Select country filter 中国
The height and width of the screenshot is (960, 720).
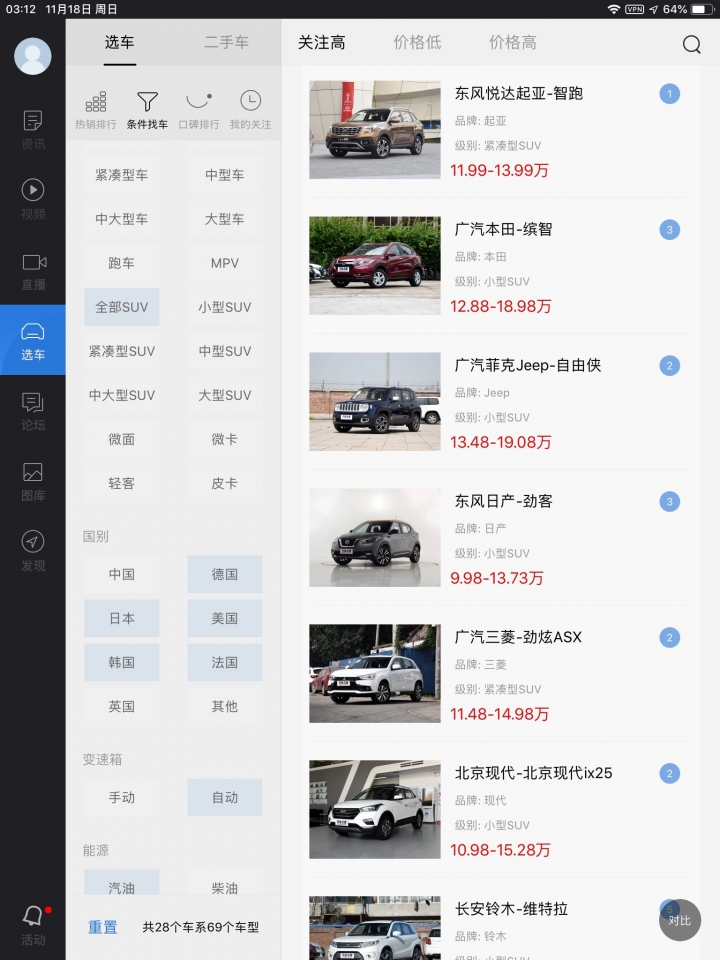tap(122, 574)
